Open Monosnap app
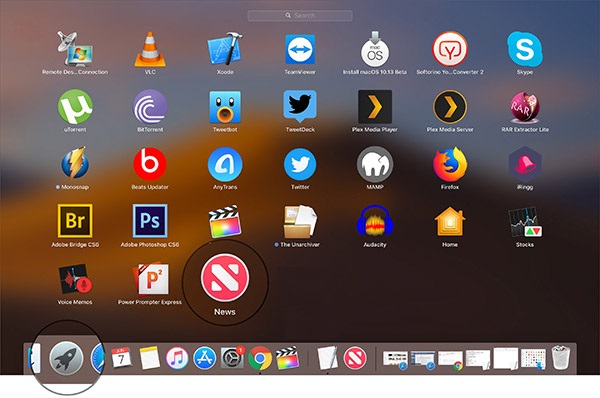This screenshot has height=398, width=600. pyautogui.click(x=75, y=164)
